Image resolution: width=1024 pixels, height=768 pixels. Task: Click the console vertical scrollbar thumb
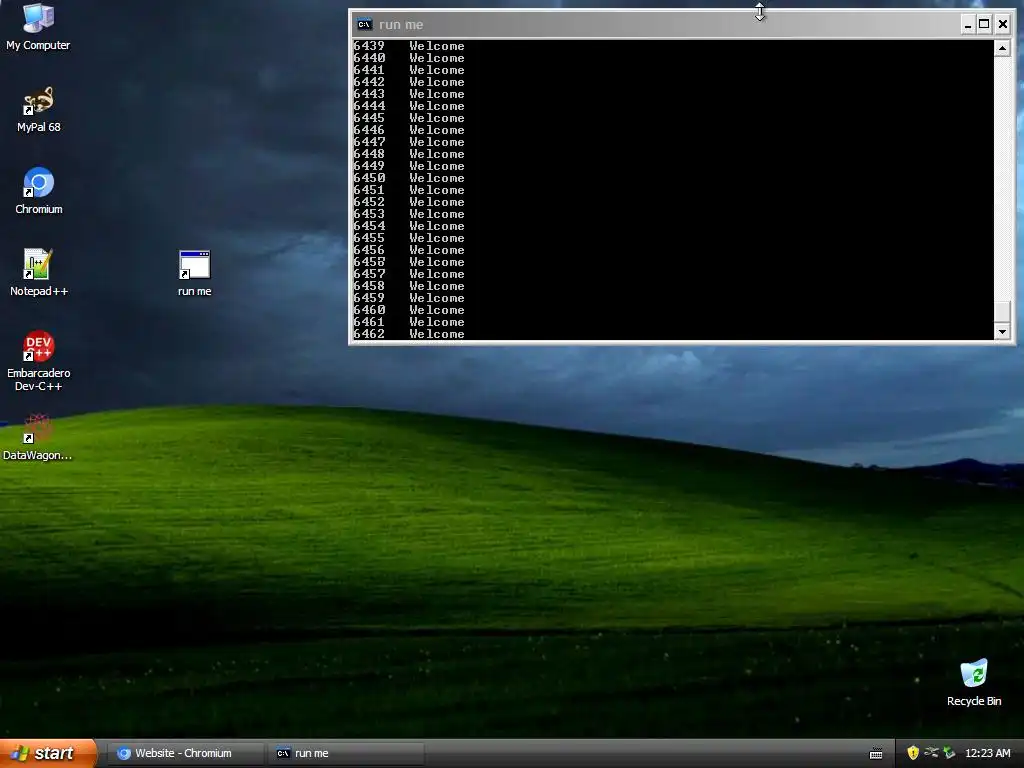(x=1002, y=312)
